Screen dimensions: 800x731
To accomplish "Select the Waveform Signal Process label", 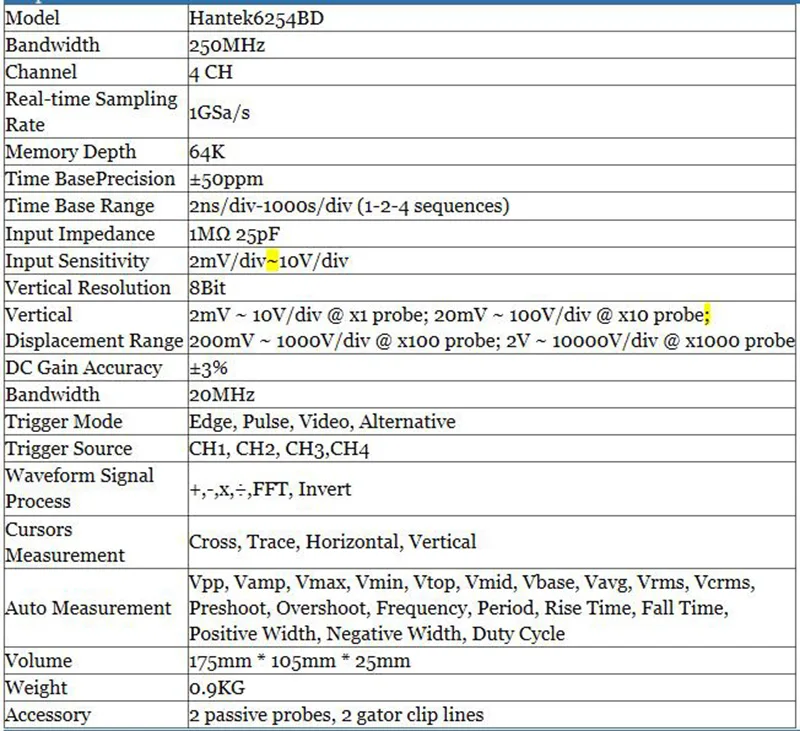I will pyautogui.click(x=79, y=488).
